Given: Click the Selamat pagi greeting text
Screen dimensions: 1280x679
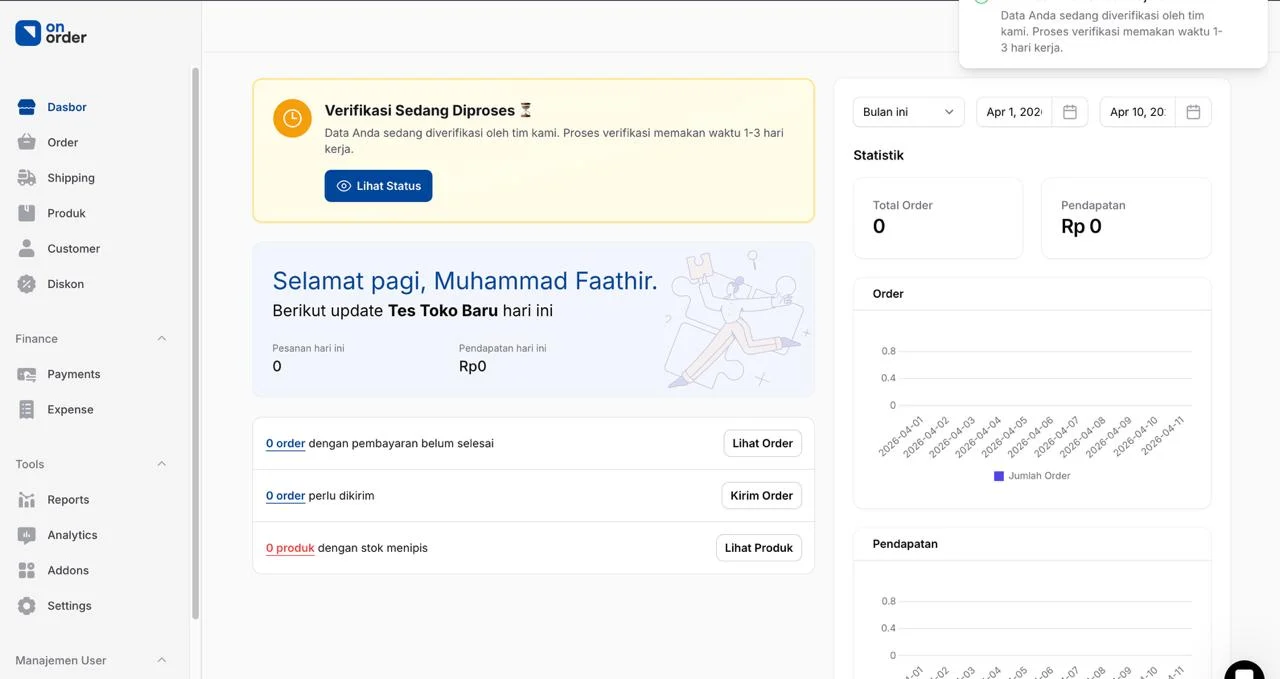Looking at the screenshot, I should coord(465,280).
